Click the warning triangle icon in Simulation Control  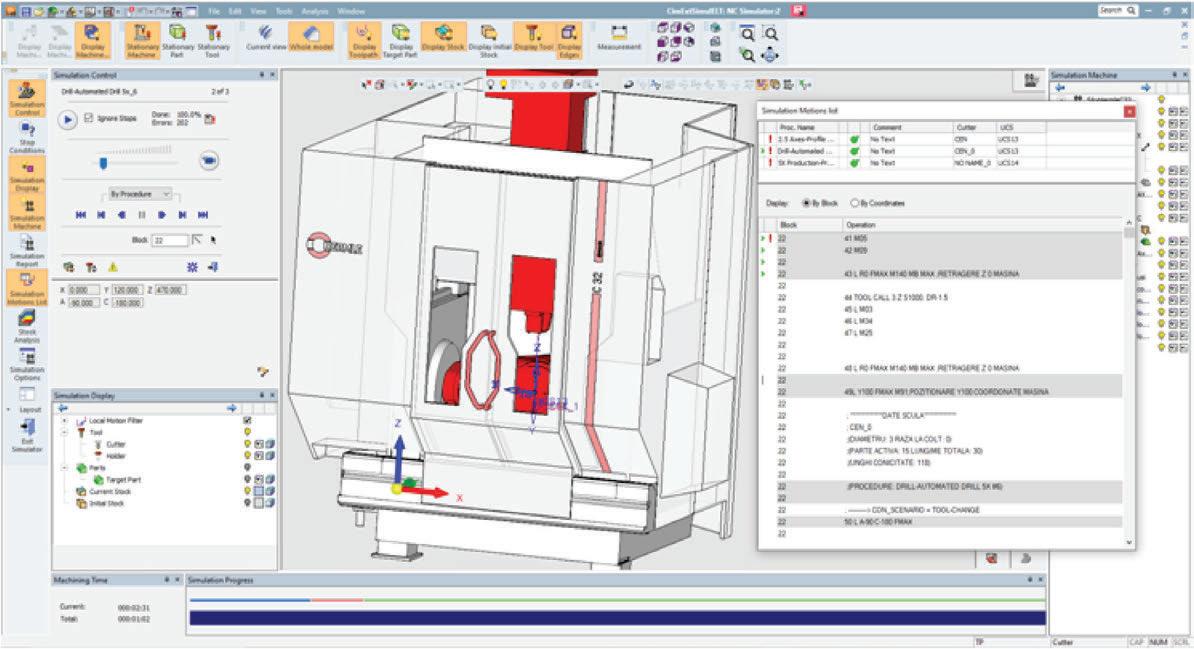click(113, 267)
